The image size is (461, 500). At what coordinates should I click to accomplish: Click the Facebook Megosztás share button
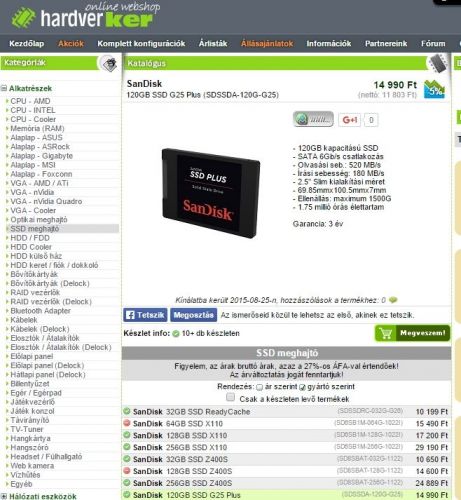click(x=193, y=315)
